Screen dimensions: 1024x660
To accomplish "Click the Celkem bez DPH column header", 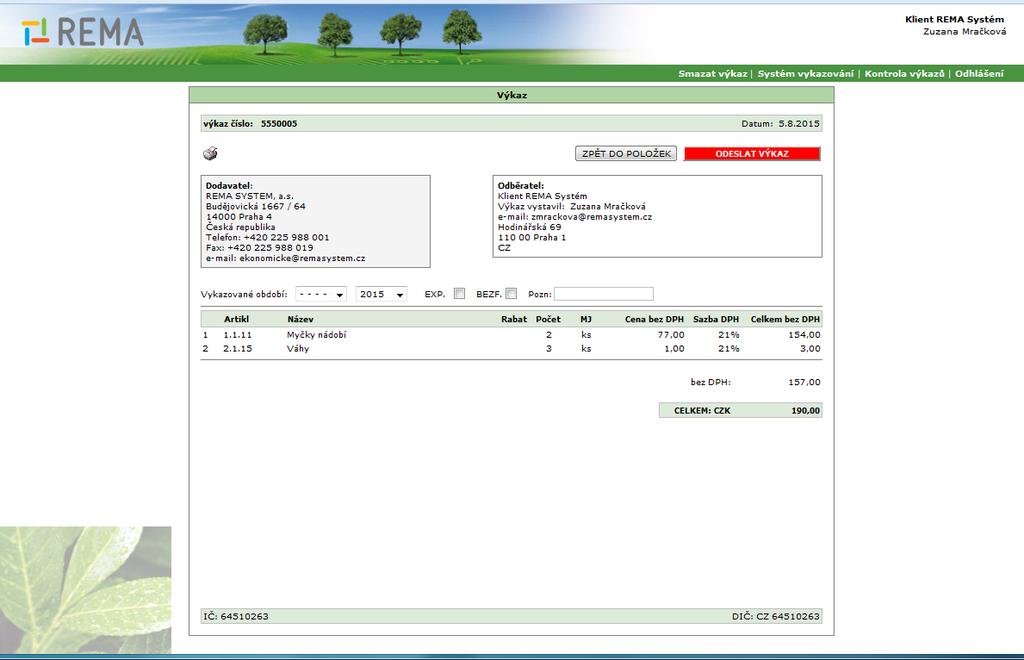I will tap(785, 319).
